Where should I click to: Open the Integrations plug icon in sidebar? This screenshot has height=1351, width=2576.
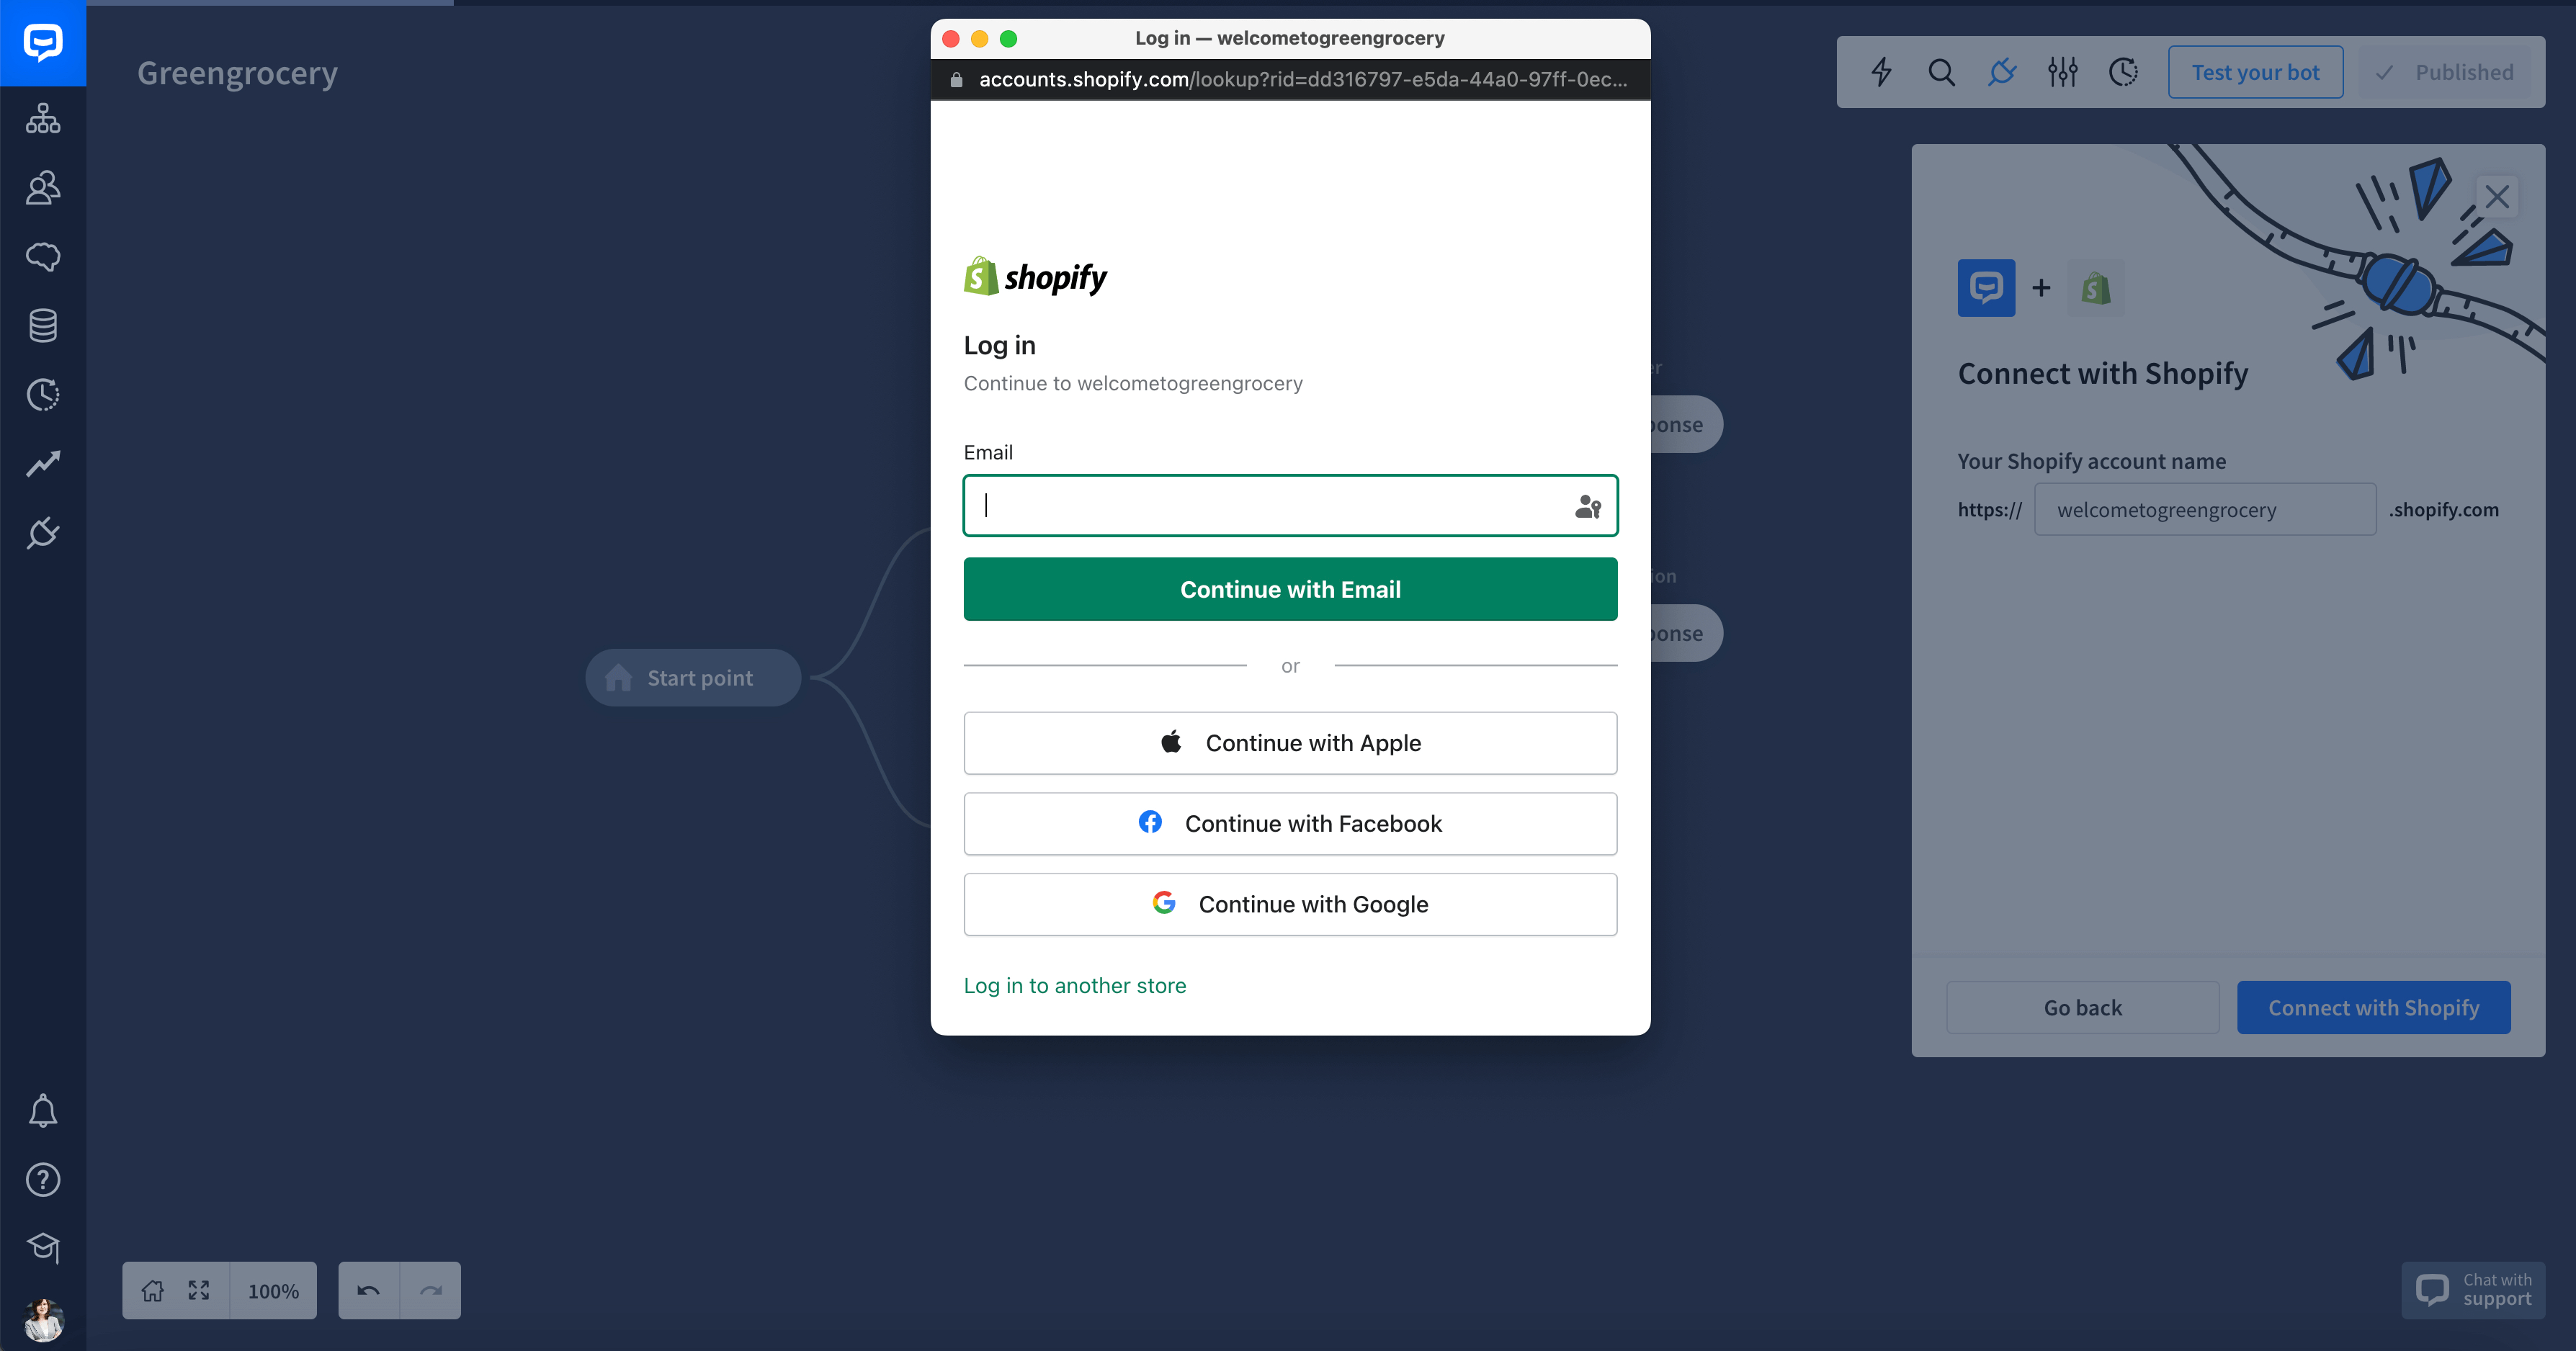43,532
